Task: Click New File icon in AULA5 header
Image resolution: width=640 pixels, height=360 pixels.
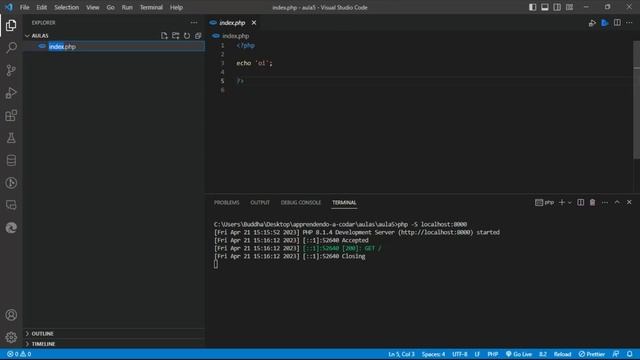Action: [164, 36]
